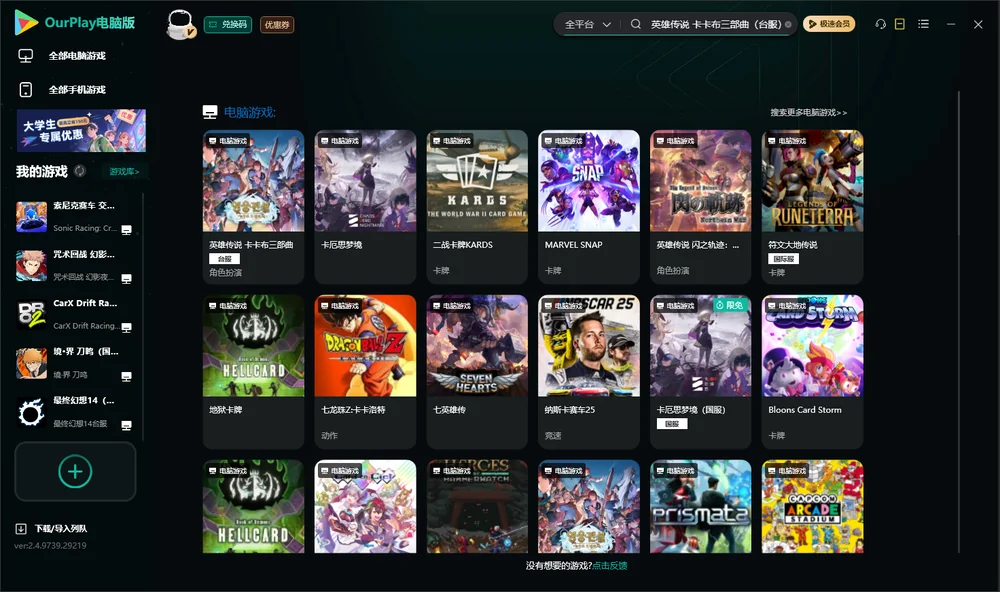Click 搜索更多电脑游戏>> link
Screen dimensions: 1000x592
808,112
